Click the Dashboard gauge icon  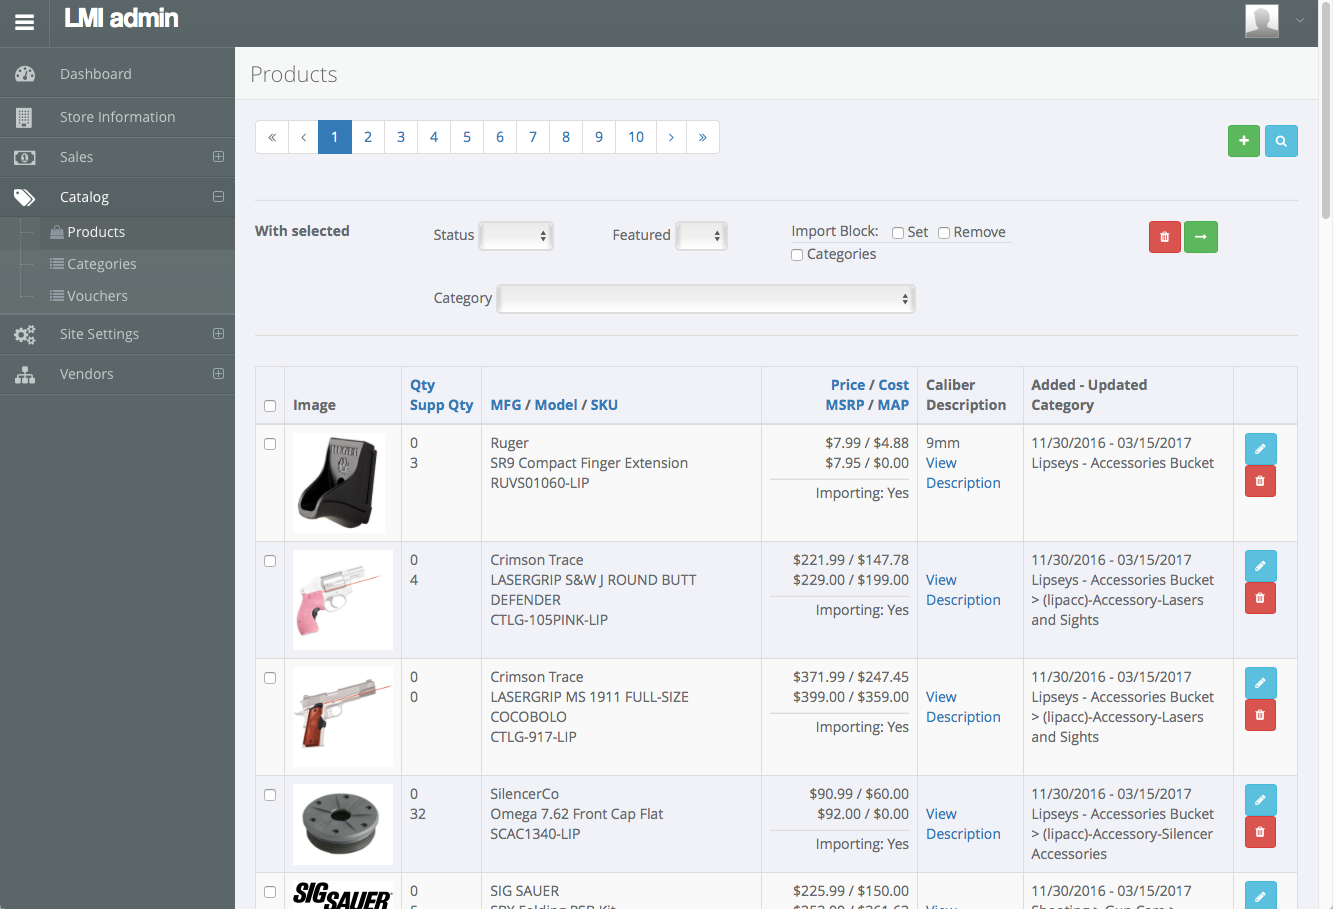[x=25, y=74]
